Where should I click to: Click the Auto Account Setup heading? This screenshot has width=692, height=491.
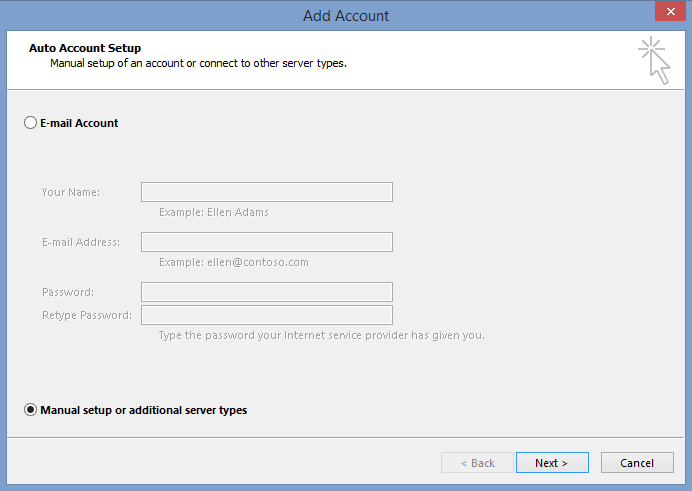(85, 48)
